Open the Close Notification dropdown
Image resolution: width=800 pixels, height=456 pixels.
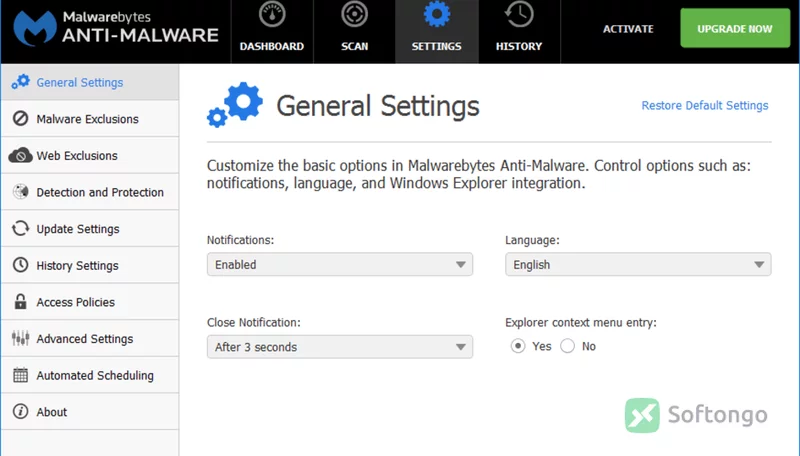[340, 347]
